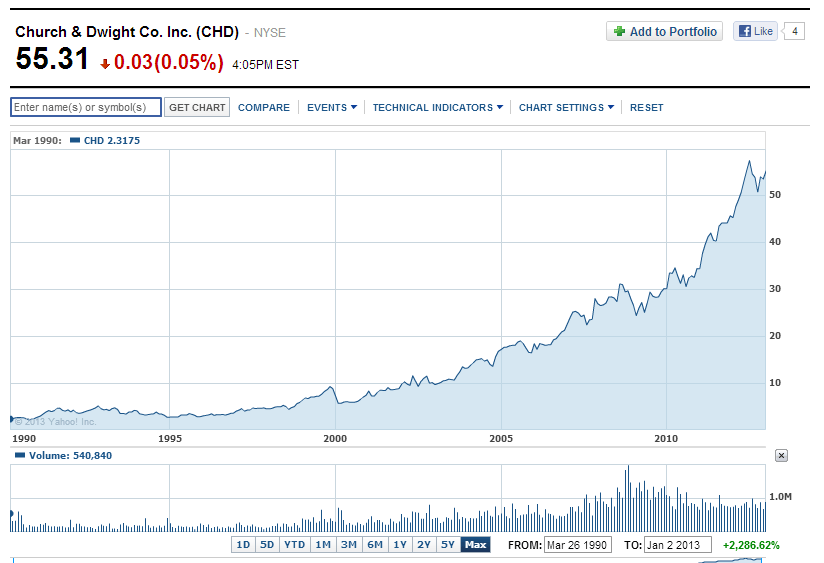824x563 pixels.
Task: Click the 30 y-axis price label
Action: [x=775, y=289]
